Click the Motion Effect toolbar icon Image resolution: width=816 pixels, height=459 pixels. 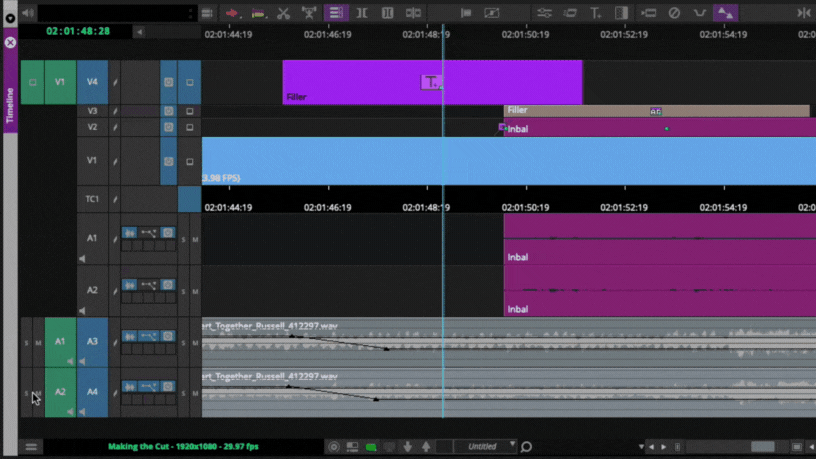click(x=570, y=13)
